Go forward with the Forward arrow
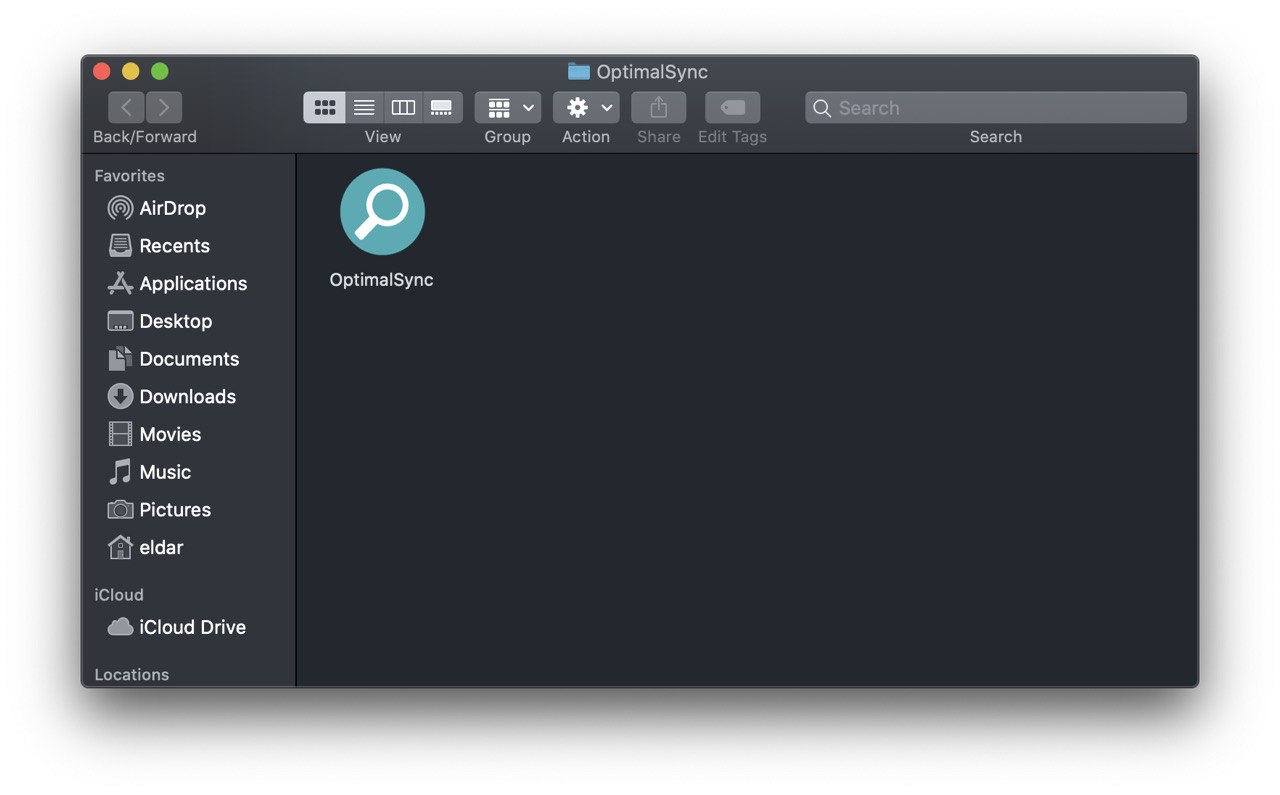This screenshot has height=795, width=1280. (164, 107)
